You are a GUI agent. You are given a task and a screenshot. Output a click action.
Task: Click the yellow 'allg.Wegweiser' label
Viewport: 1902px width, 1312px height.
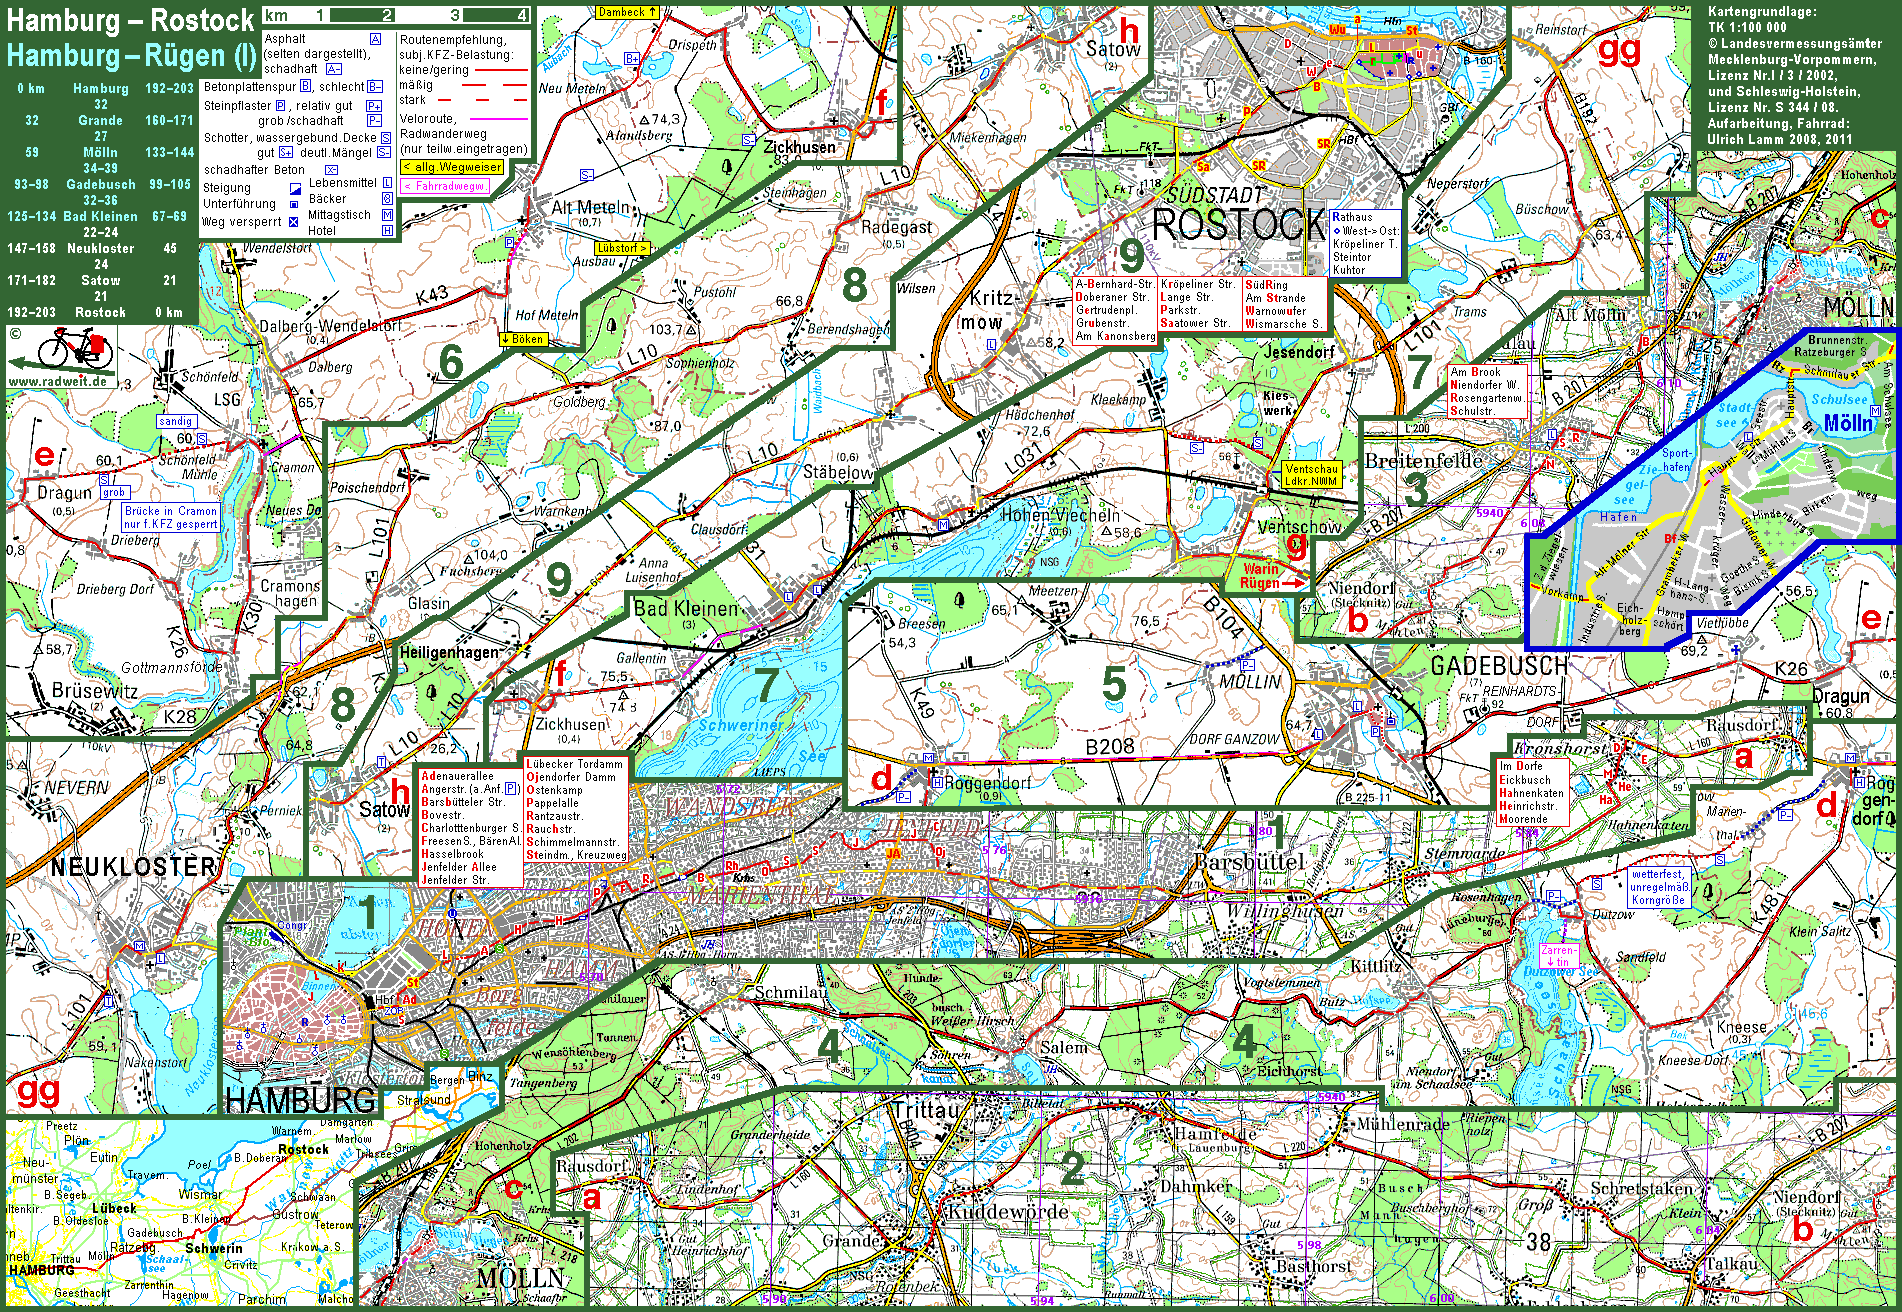coord(452,167)
